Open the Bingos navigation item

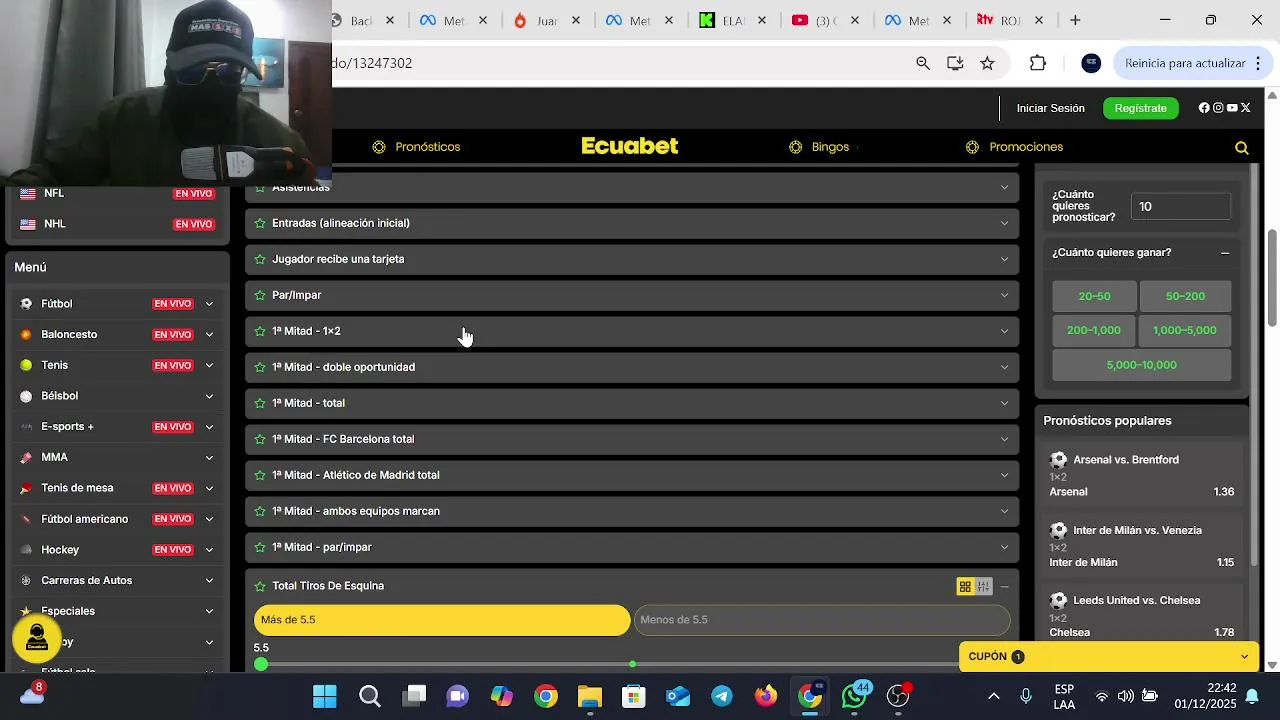830,147
